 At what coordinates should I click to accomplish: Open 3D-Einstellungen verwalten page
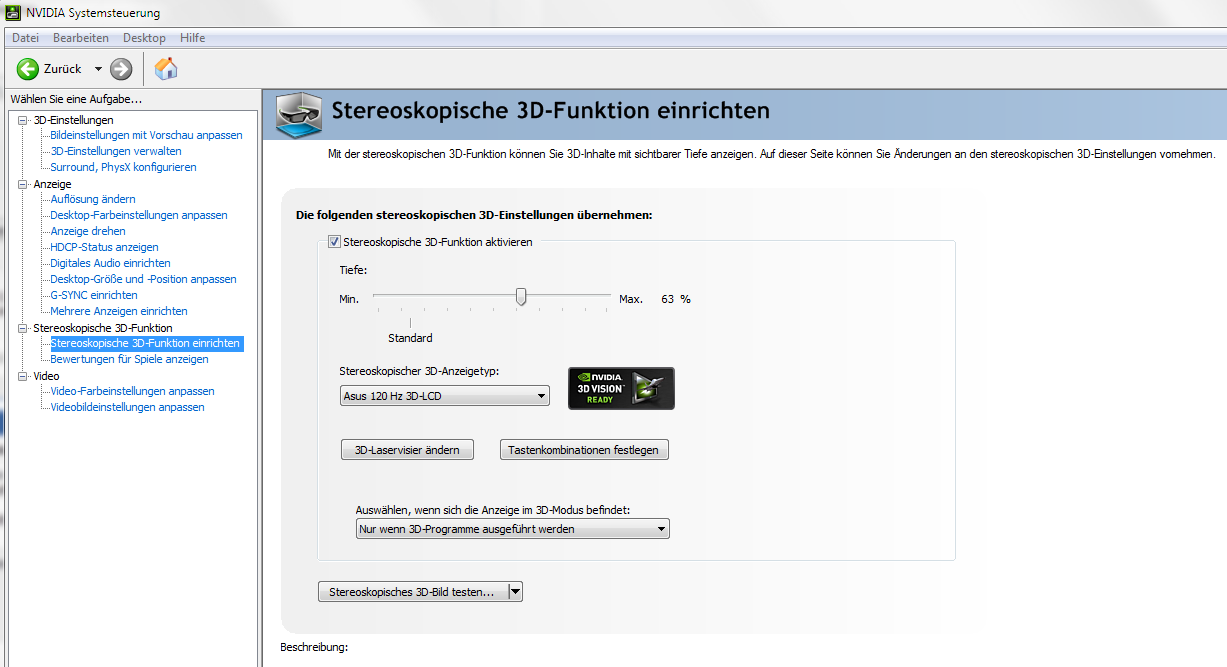tap(116, 151)
